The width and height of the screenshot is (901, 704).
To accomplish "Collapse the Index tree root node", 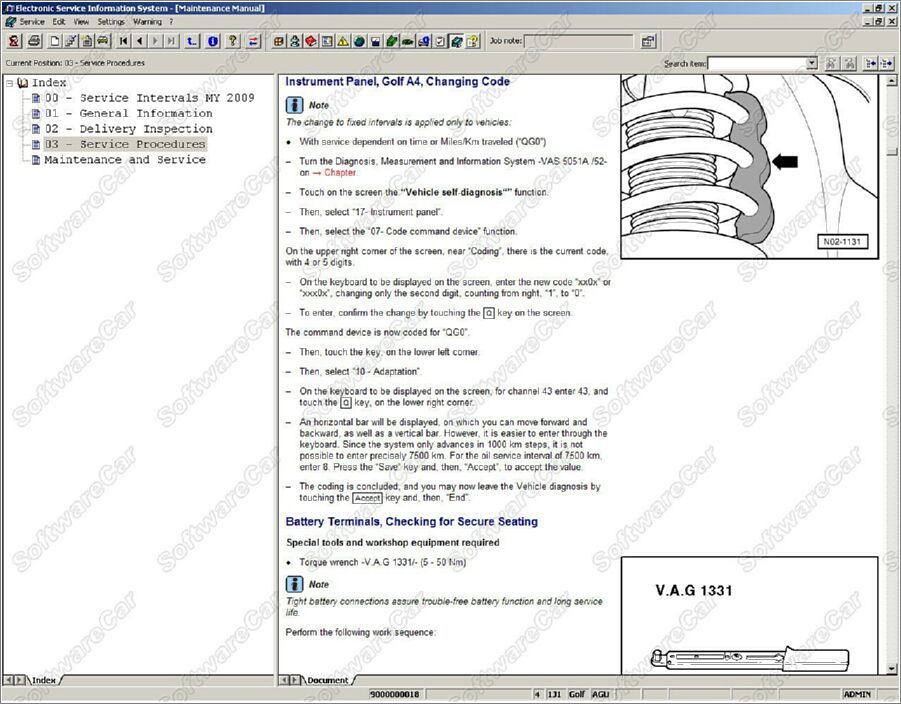I will click(10, 83).
